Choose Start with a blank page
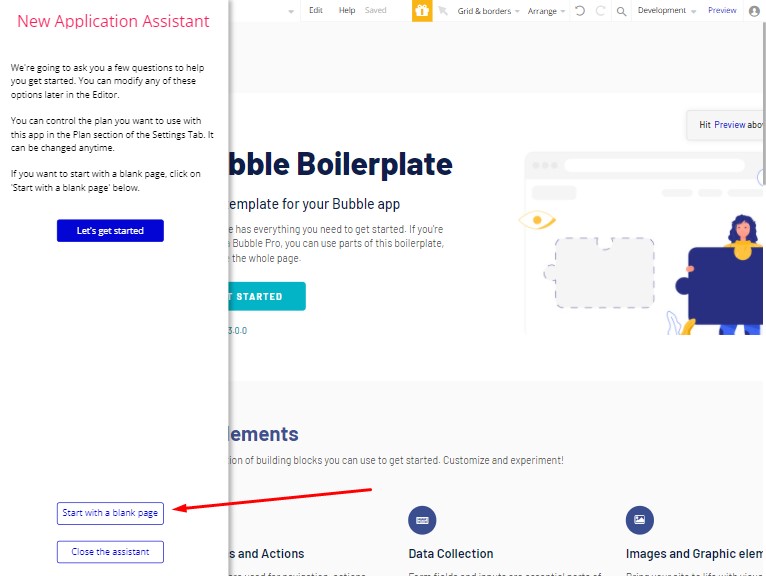This screenshot has height=576, width=766. (x=110, y=513)
